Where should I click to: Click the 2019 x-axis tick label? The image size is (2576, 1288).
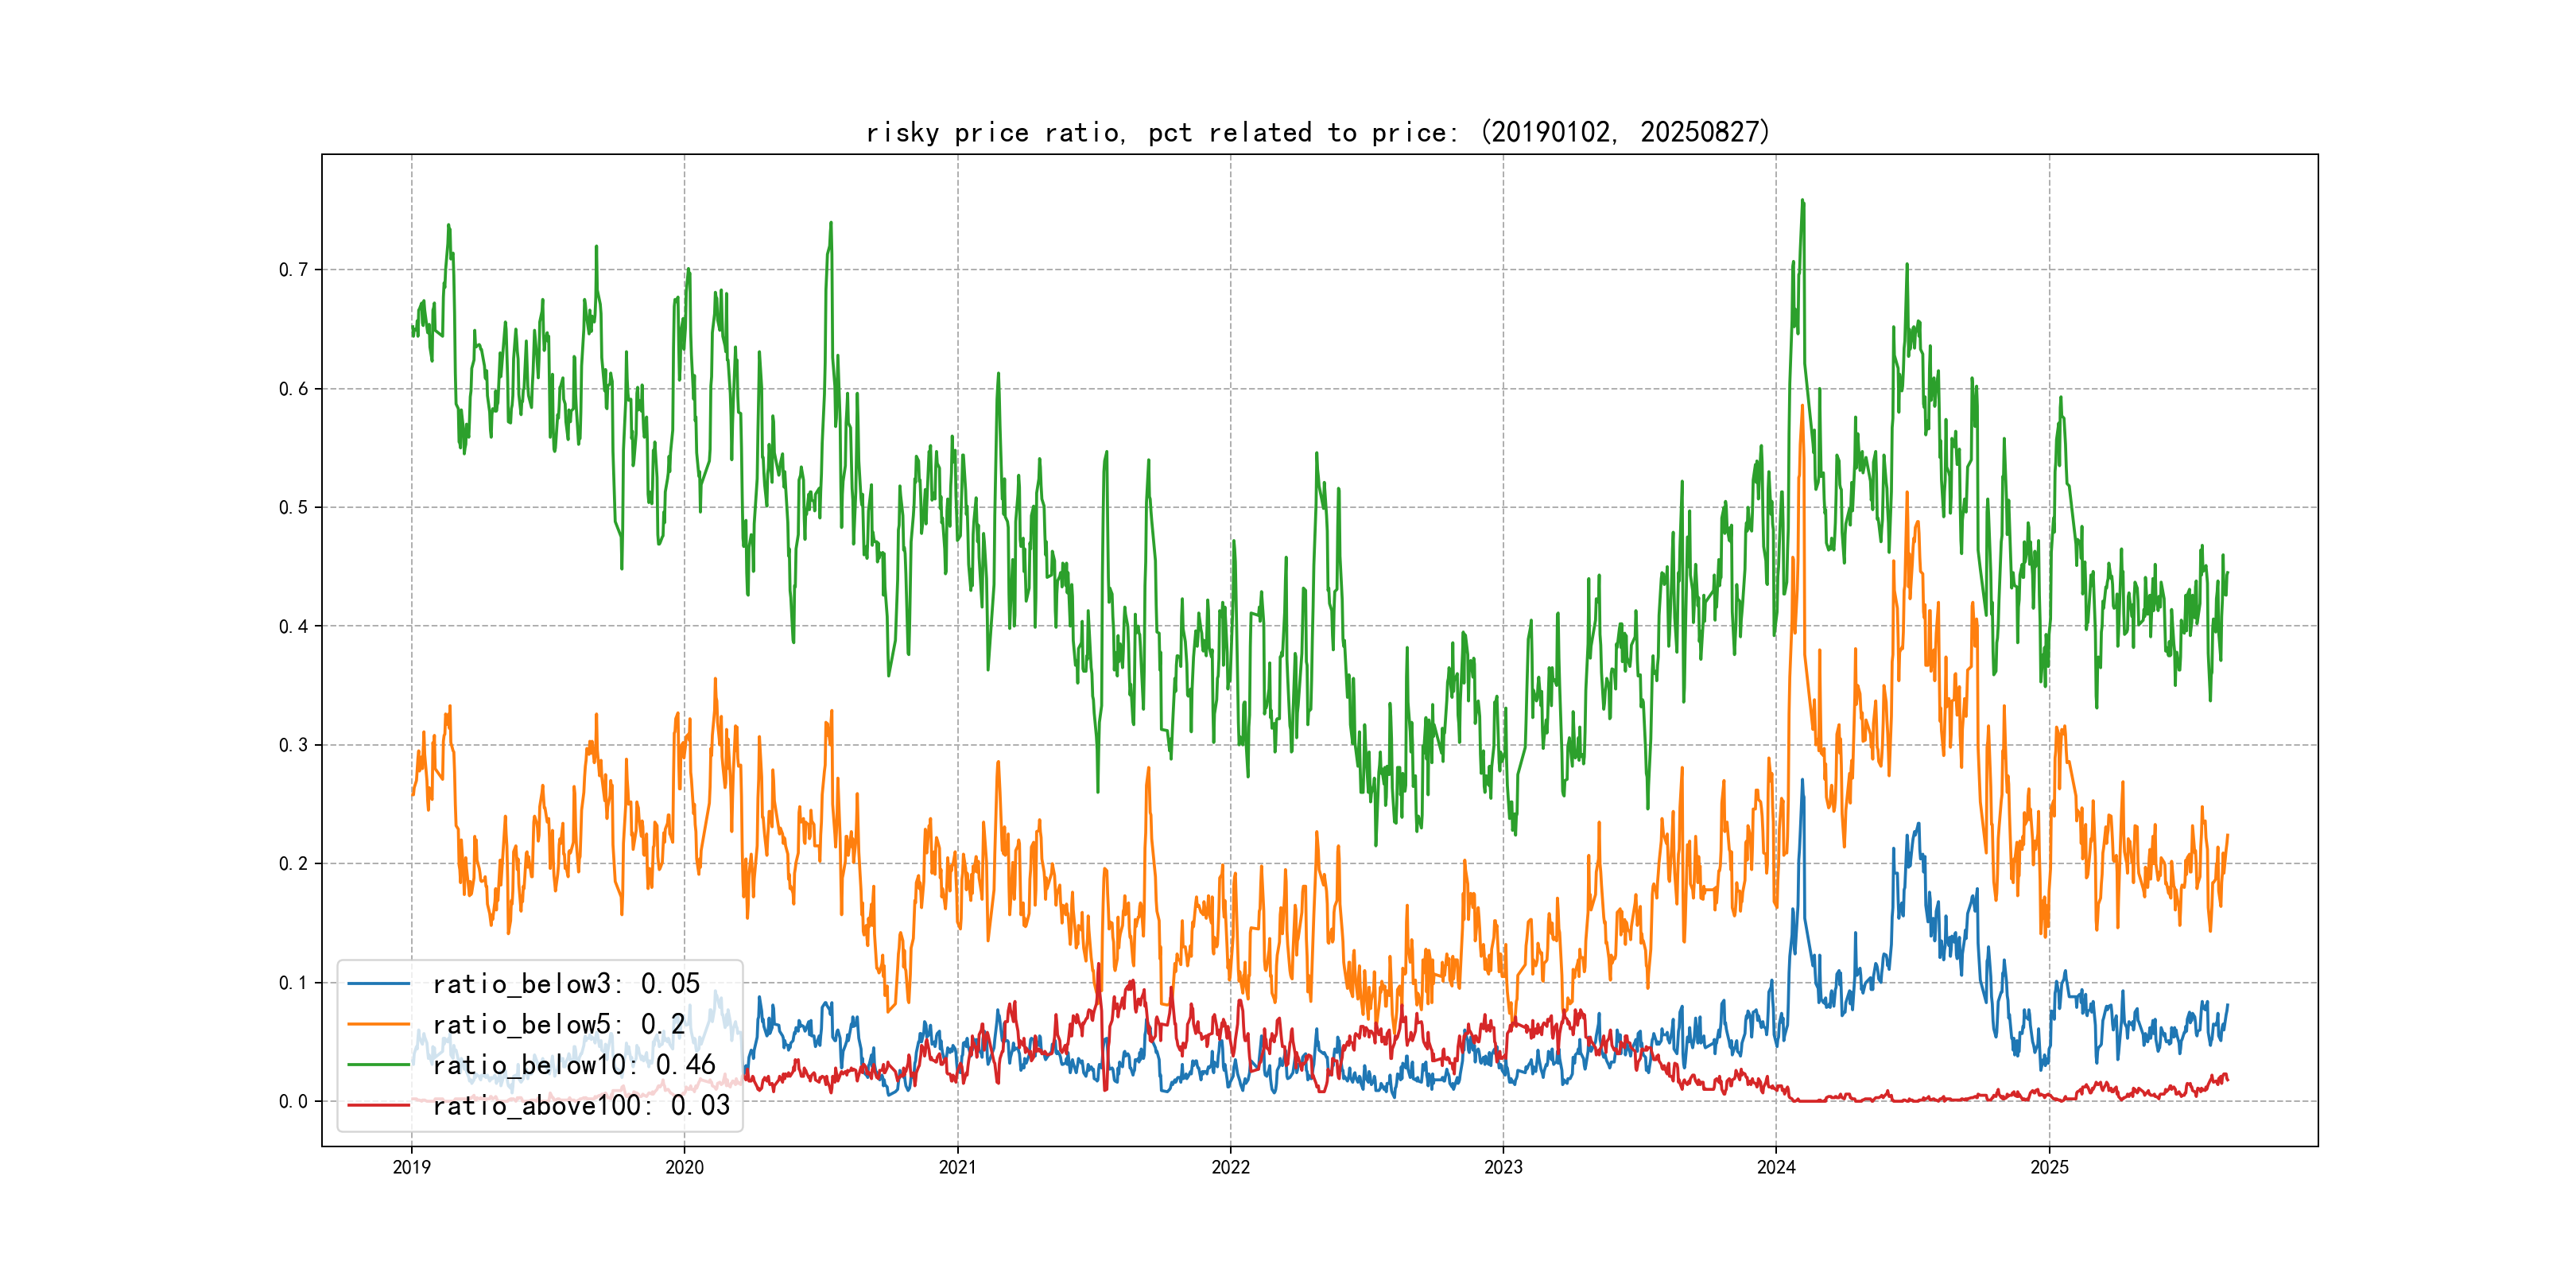(411, 1167)
